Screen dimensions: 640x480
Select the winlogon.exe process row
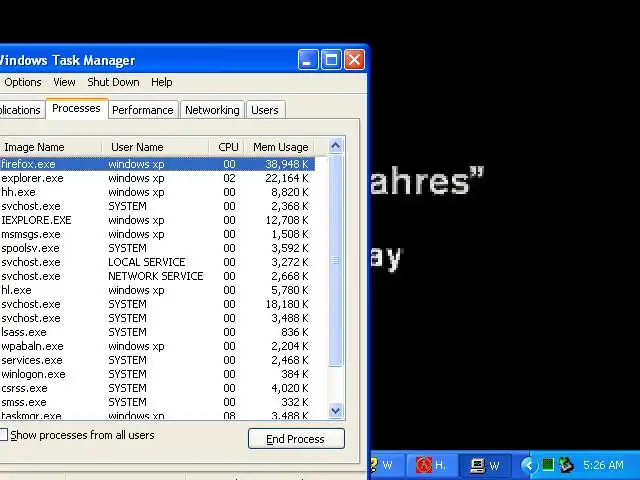tap(157, 374)
